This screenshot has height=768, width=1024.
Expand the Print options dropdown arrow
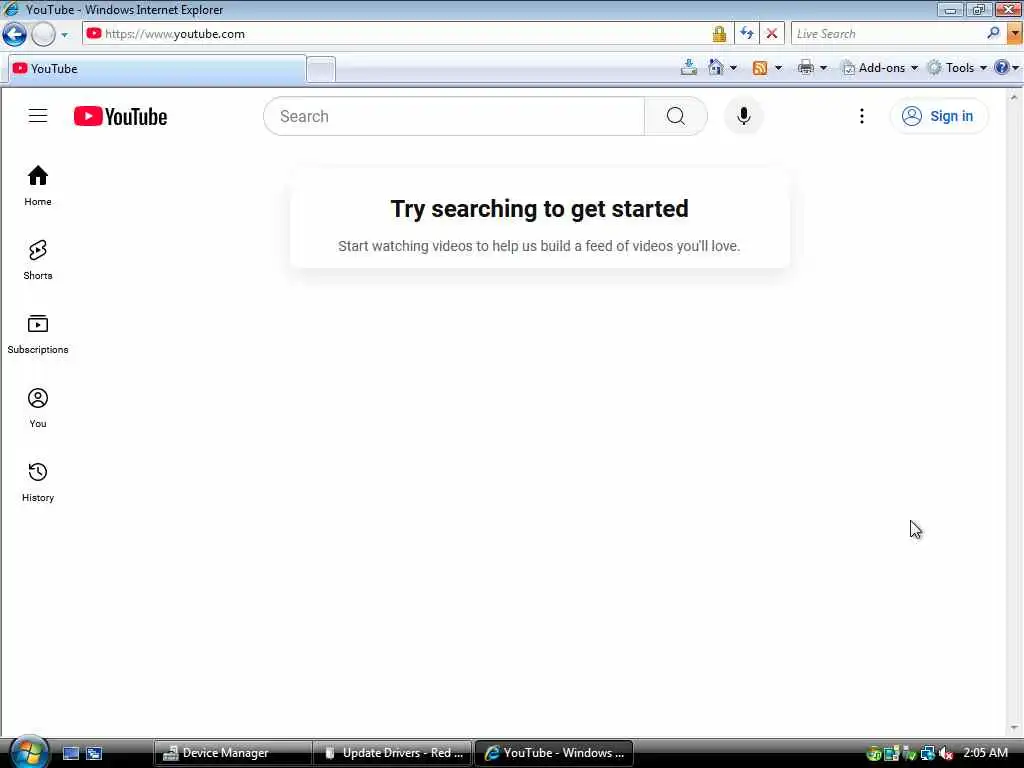[823, 68]
